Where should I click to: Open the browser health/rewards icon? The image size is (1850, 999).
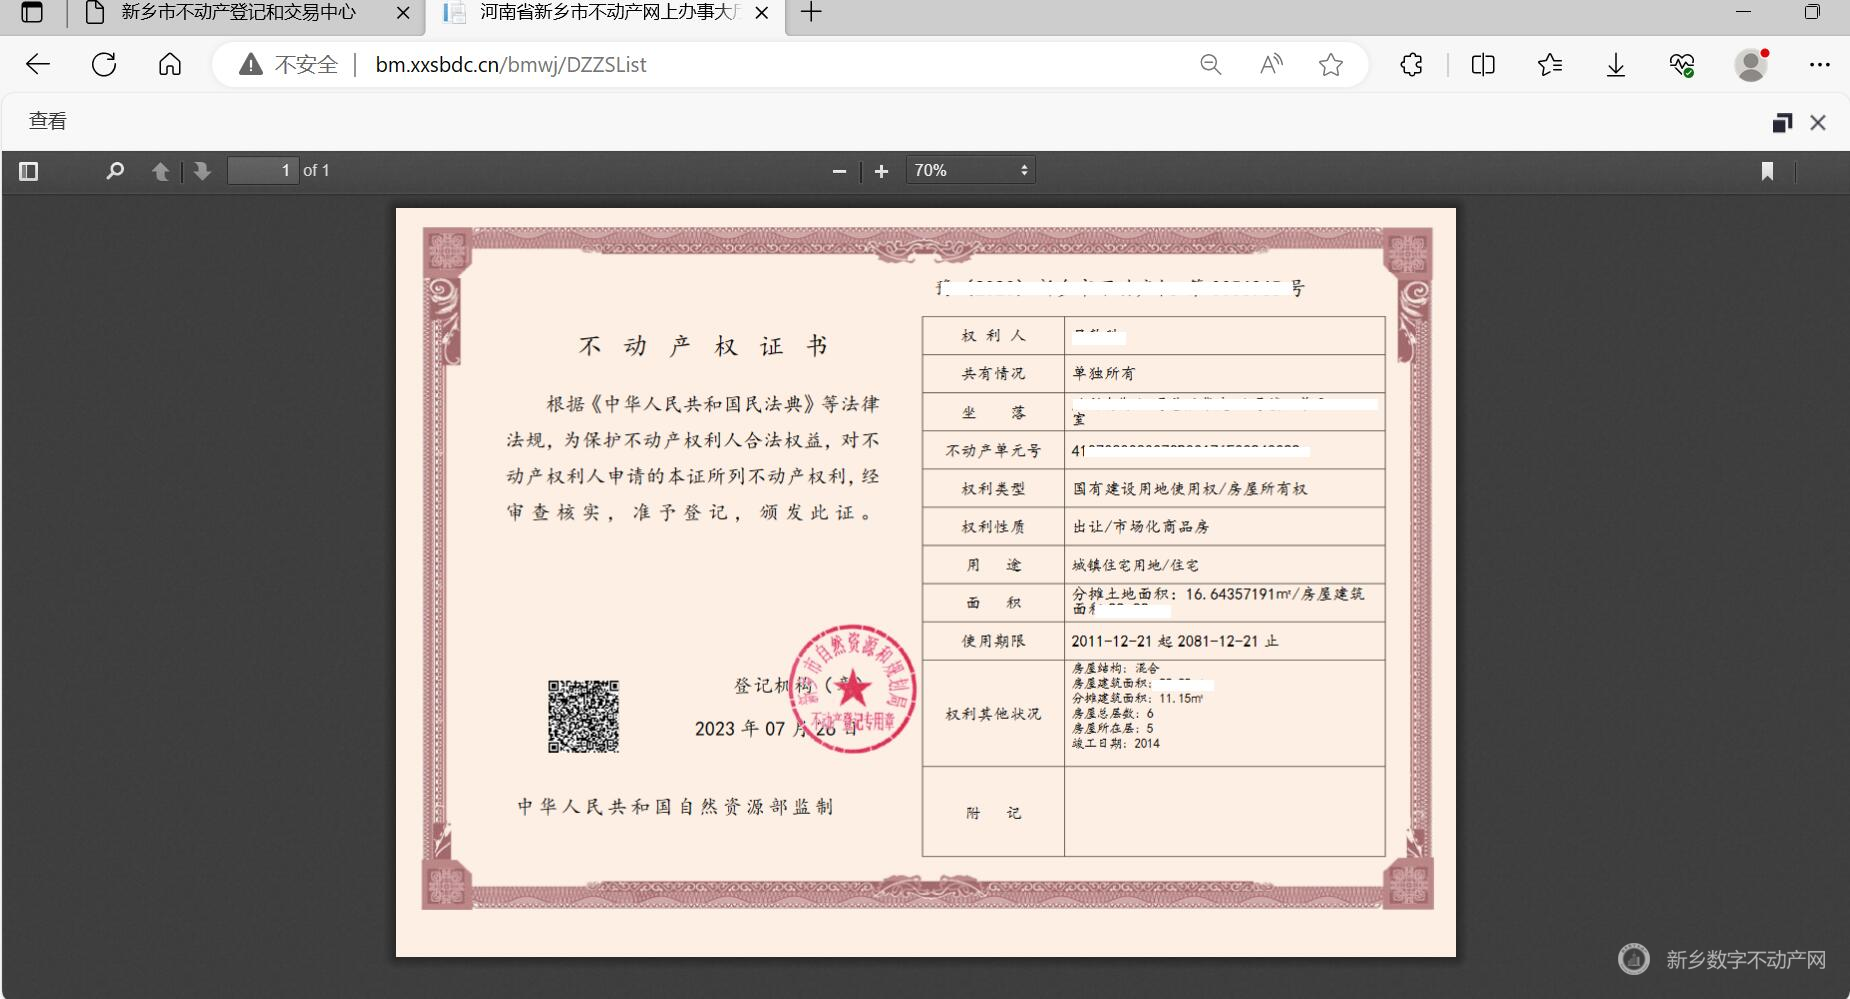pyautogui.click(x=1683, y=64)
